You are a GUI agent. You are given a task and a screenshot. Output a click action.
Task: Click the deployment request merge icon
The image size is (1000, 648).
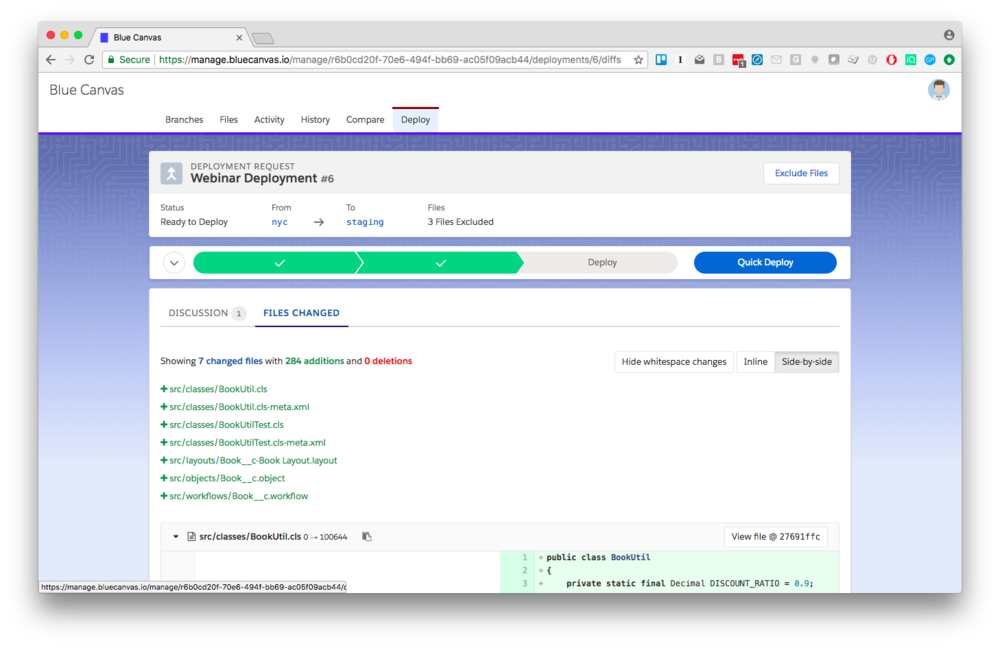(x=171, y=173)
